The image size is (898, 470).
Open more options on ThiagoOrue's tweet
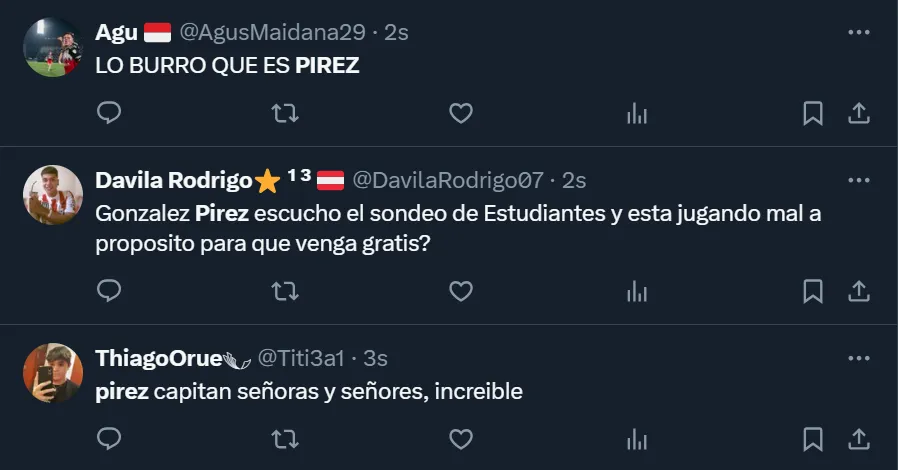coord(858,358)
